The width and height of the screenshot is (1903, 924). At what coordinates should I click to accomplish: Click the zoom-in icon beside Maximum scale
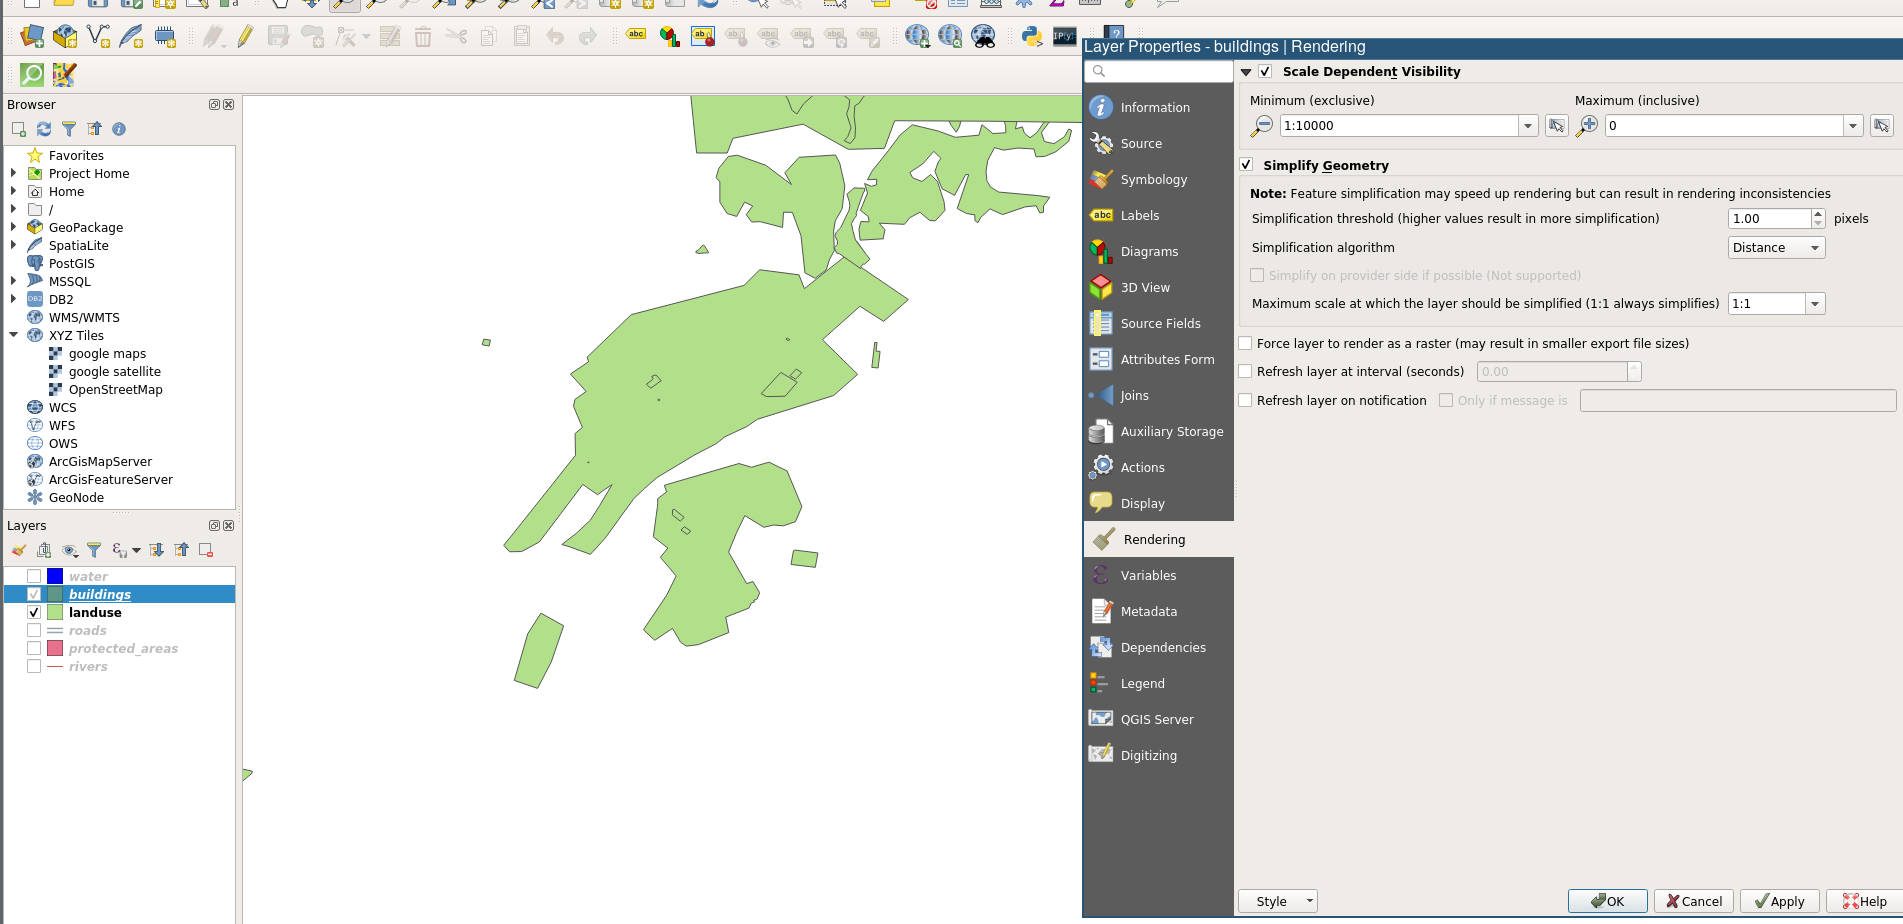pyautogui.click(x=1587, y=126)
